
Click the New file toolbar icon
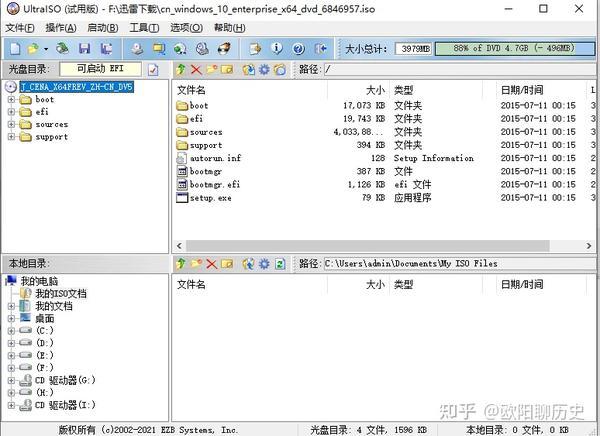tap(15, 49)
